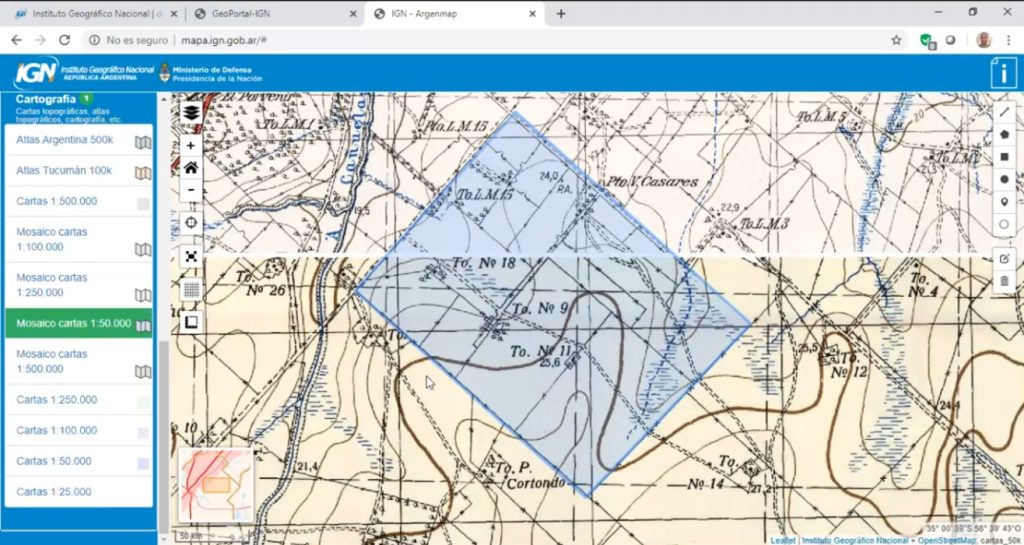Zoom out of the map
The height and width of the screenshot is (545, 1024).
[x=191, y=189]
